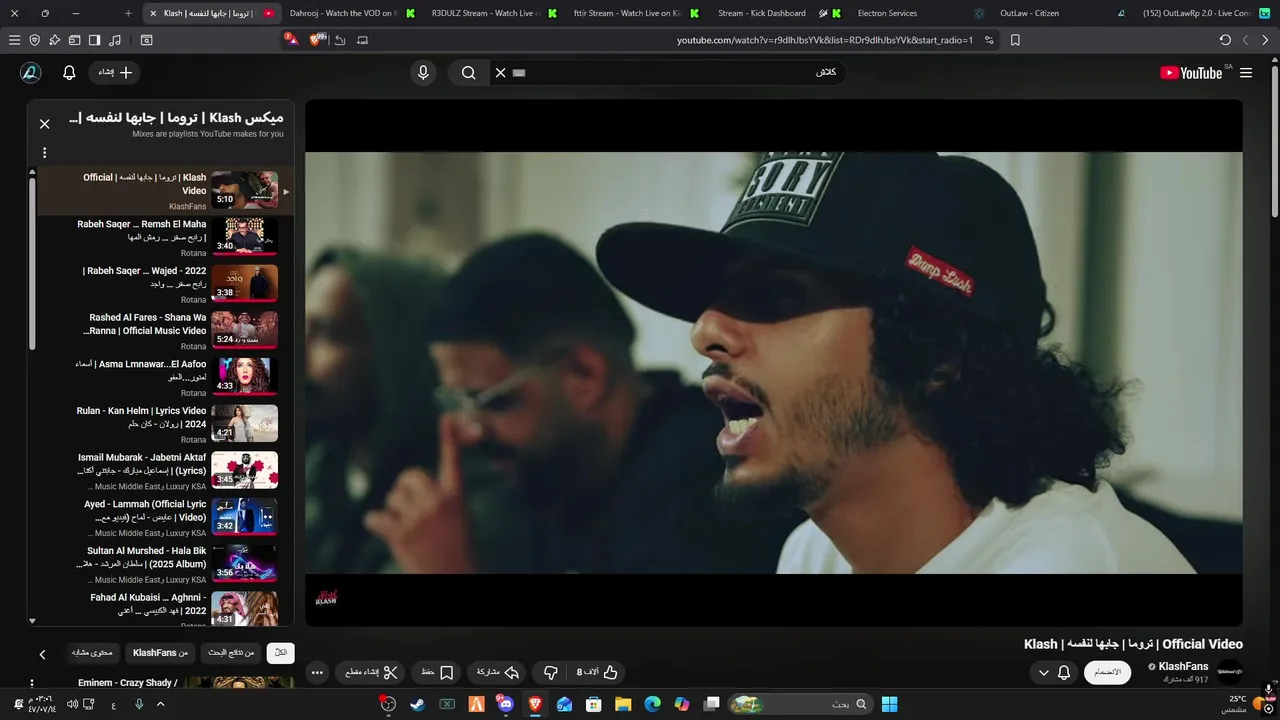The image size is (1280, 720).
Task: Show next filter chips with chevron
Action: click(42, 654)
